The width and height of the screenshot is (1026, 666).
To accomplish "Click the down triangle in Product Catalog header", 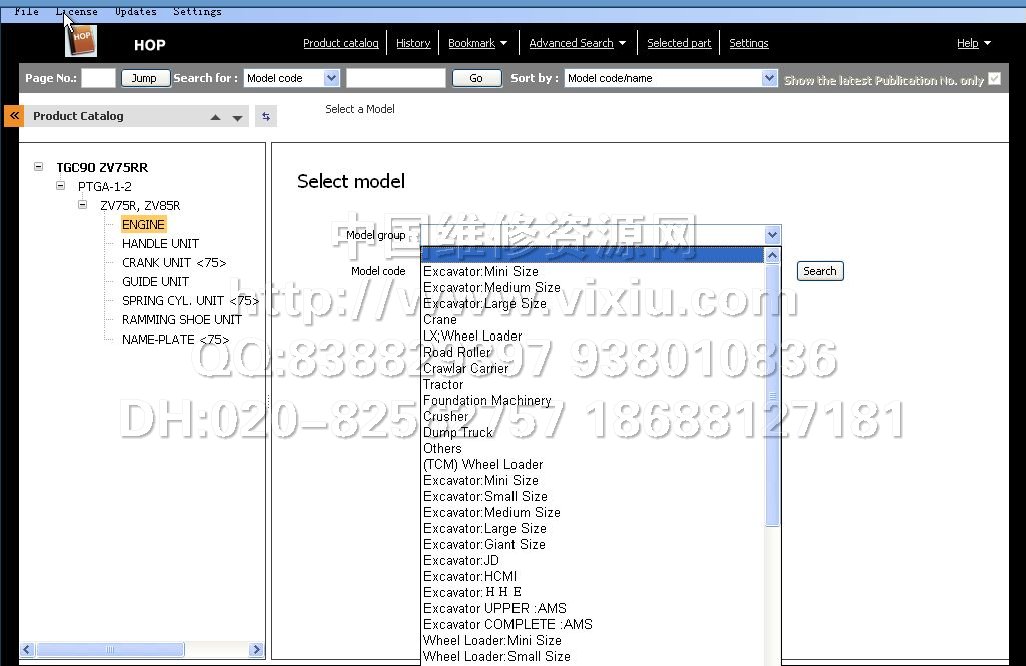I will [x=237, y=117].
